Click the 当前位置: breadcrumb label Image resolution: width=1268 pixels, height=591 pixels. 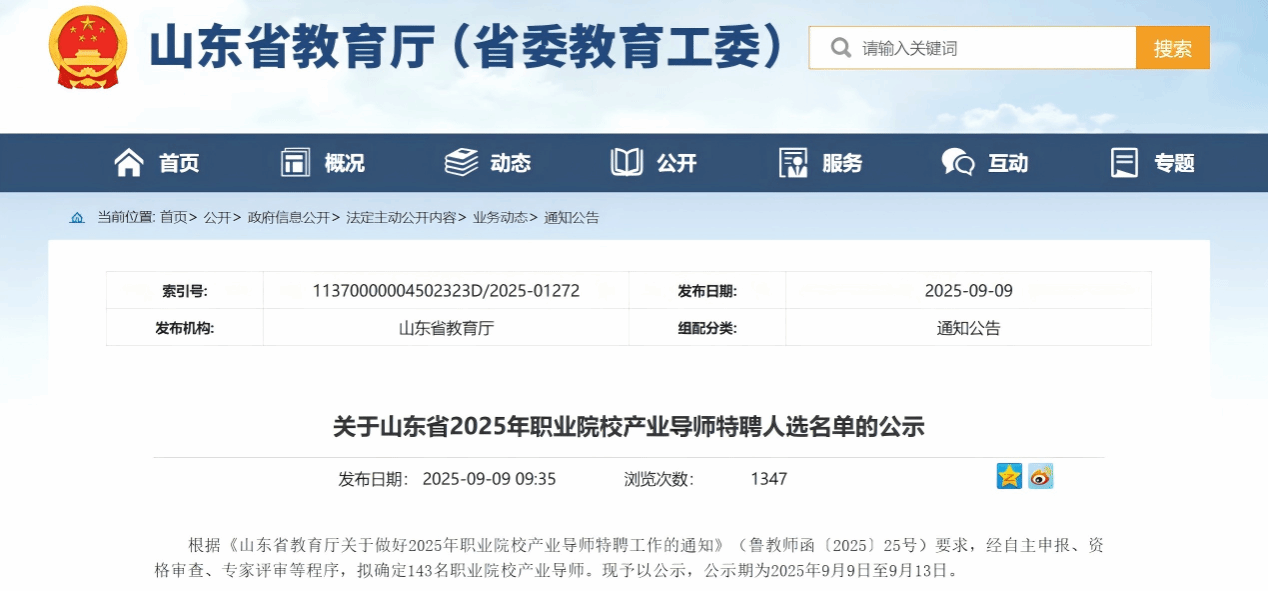[126, 217]
